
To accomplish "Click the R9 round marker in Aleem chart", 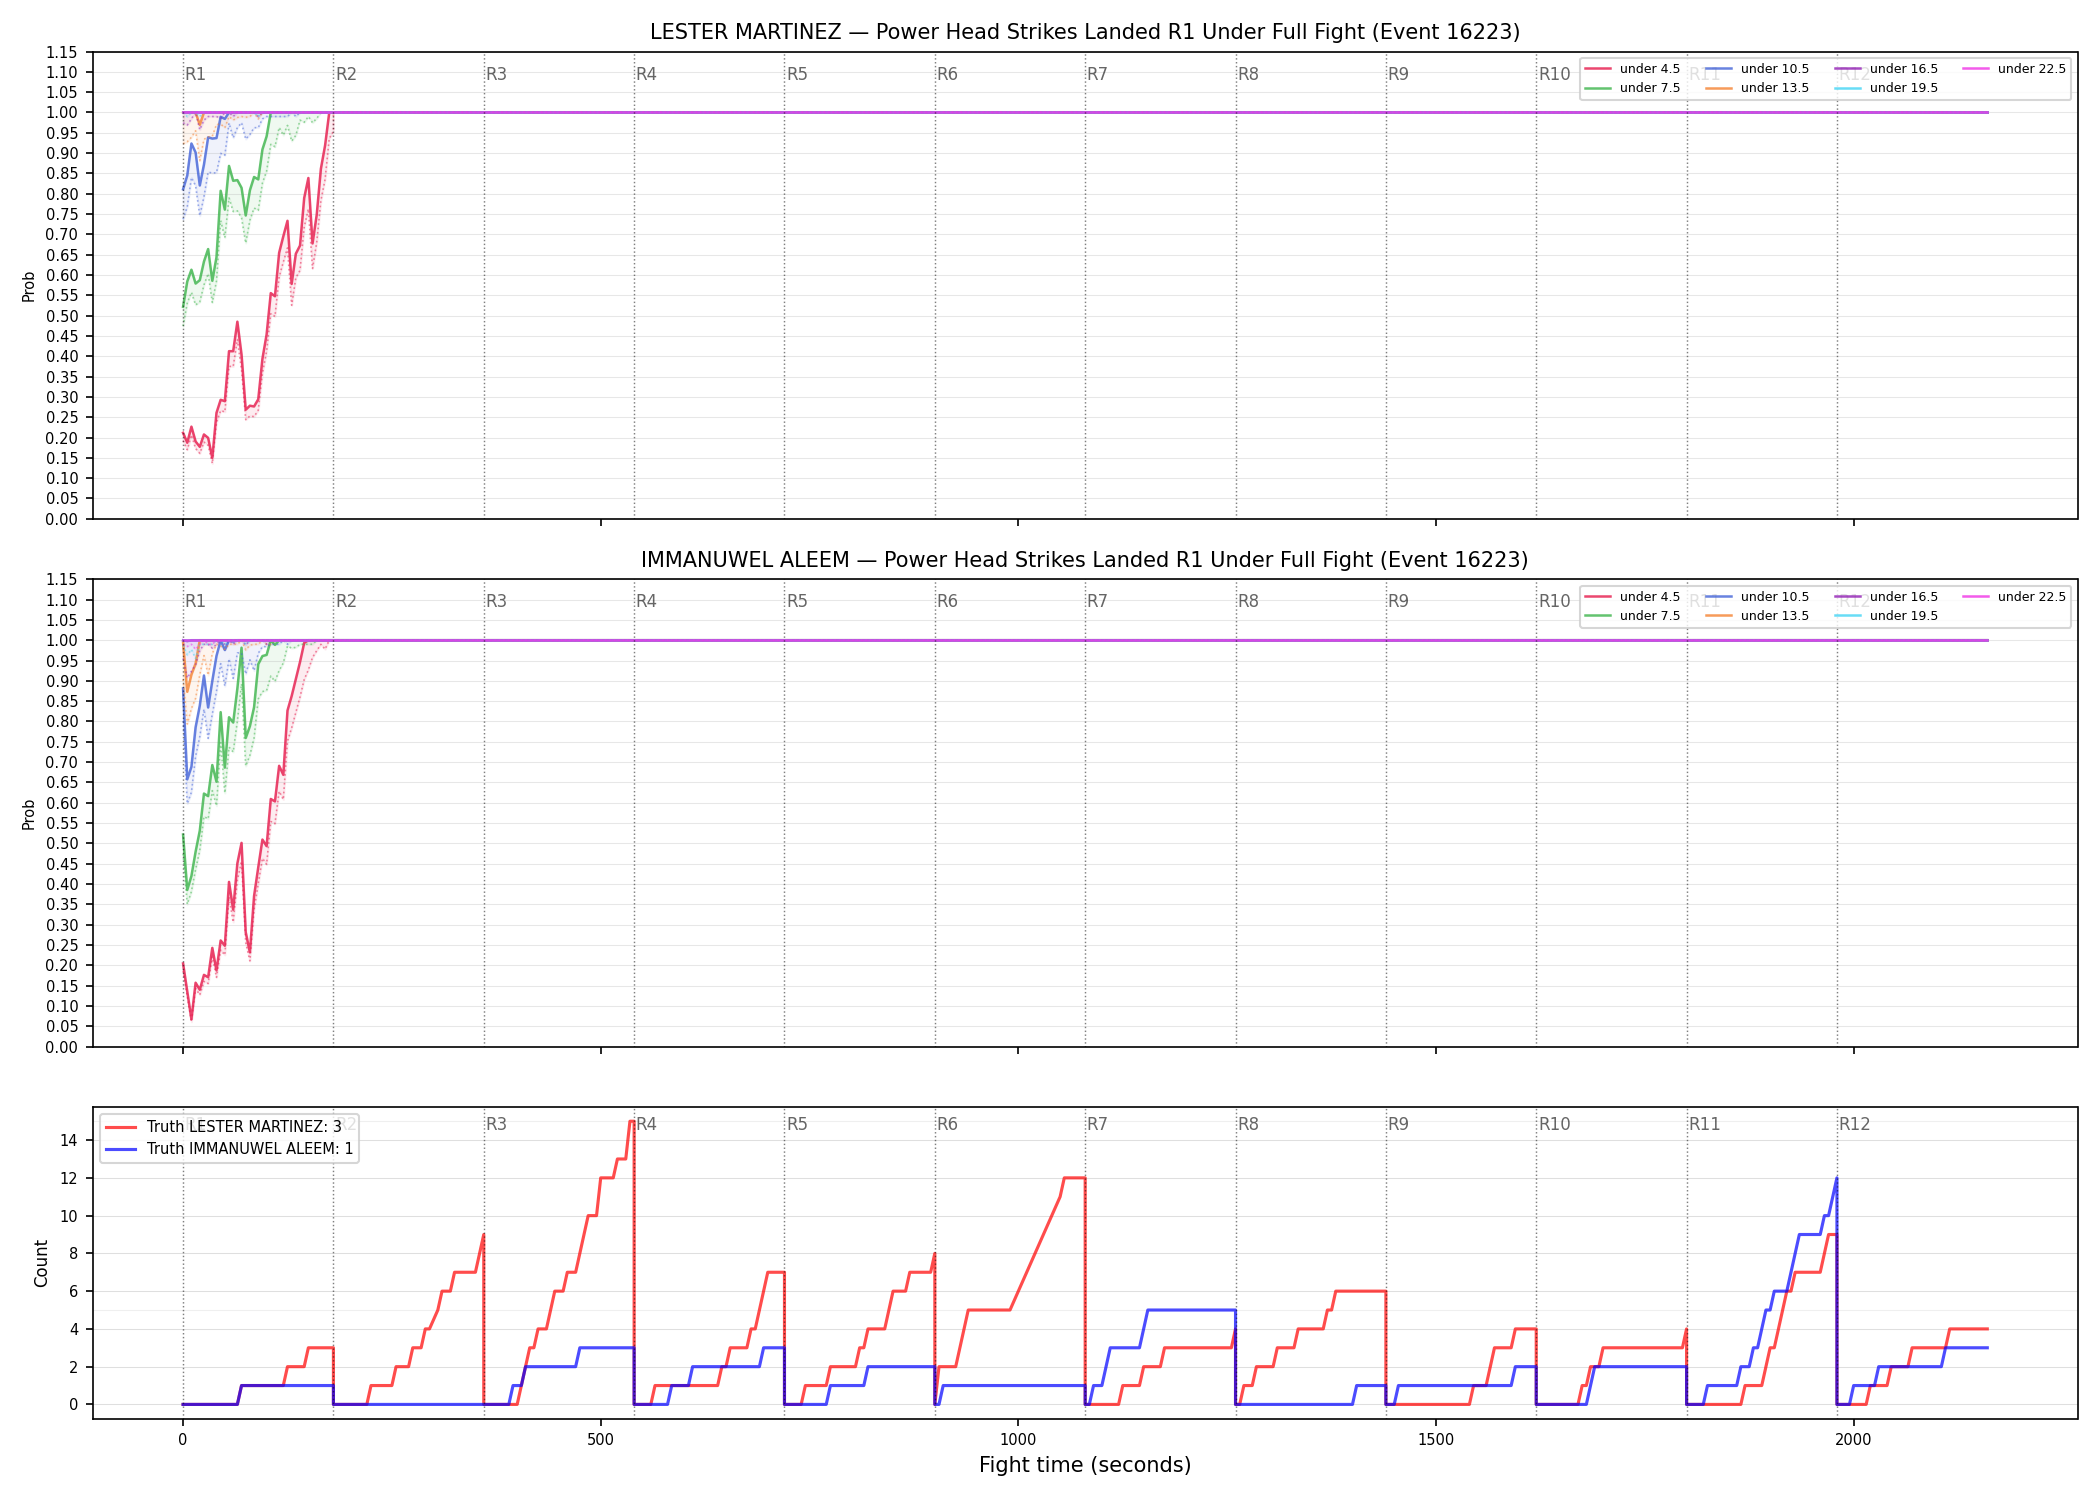I will [x=1398, y=601].
